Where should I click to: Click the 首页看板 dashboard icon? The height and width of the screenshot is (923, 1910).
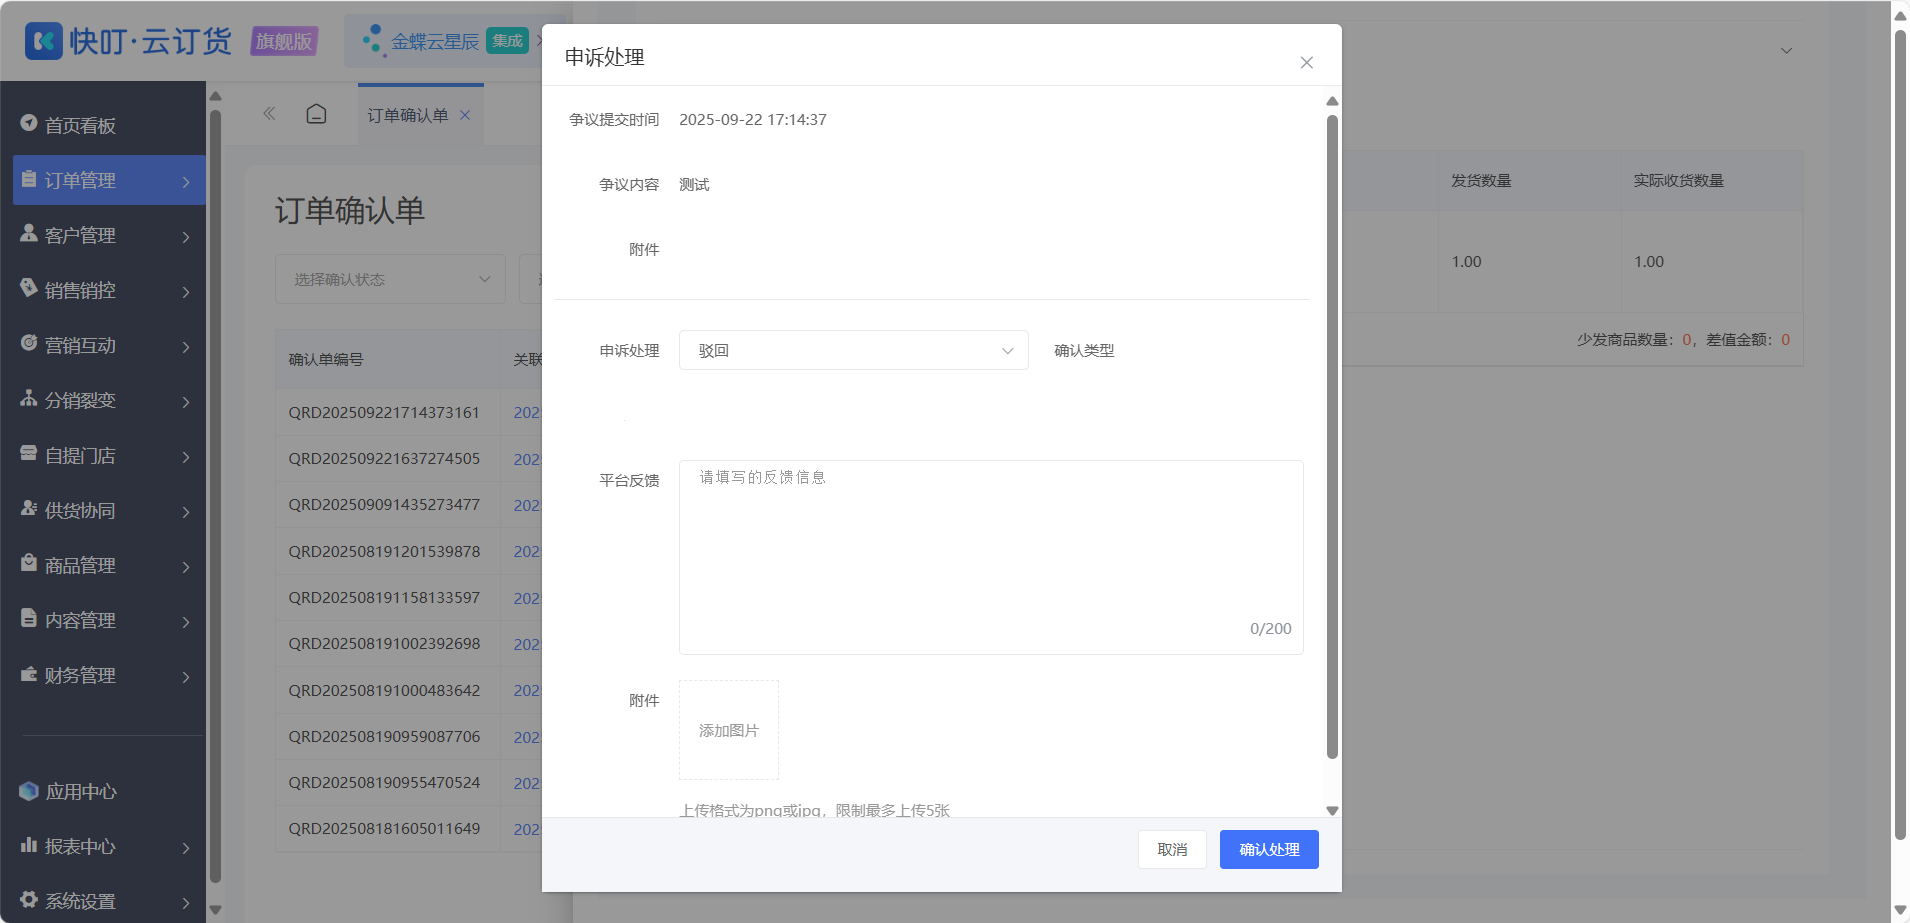click(29, 123)
